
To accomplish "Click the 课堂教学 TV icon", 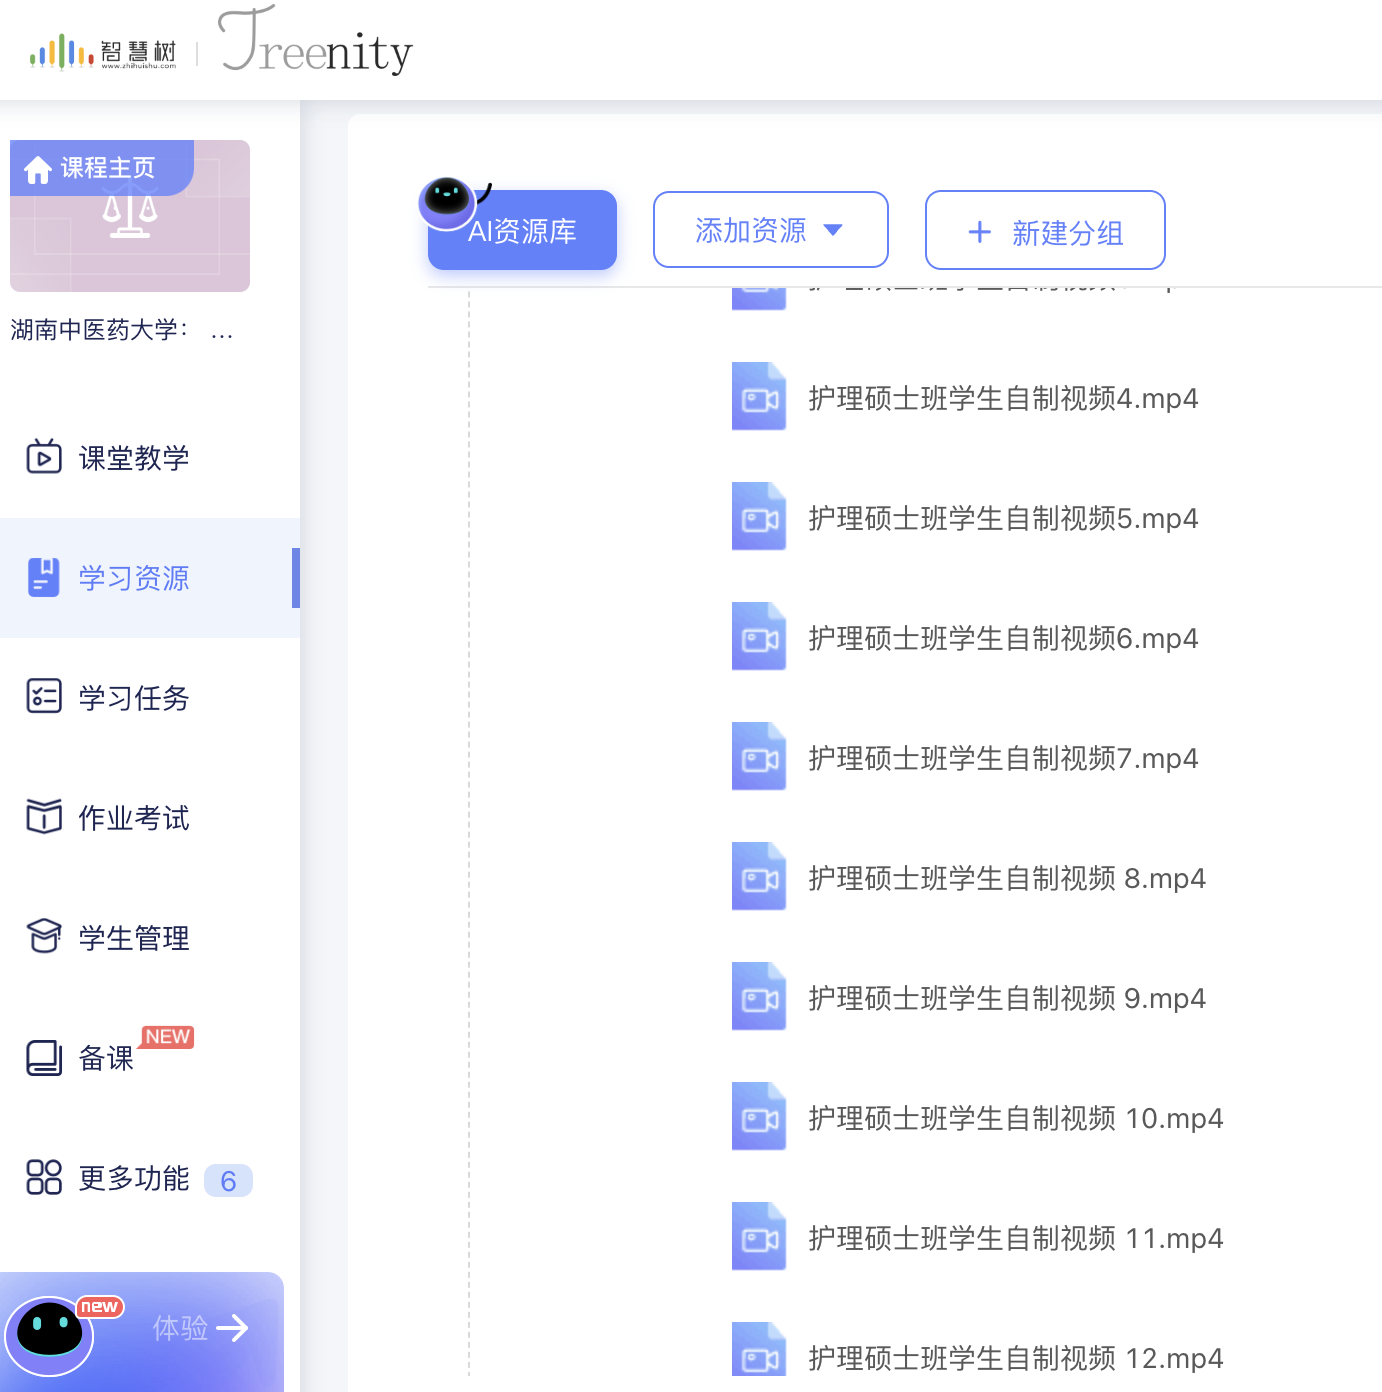I will (x=44, y=457).
